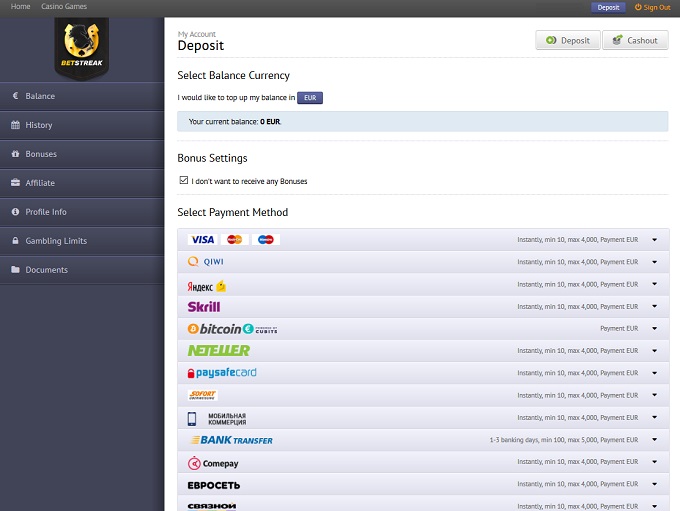Click the Cashout button
This screenshot has height=511, width=680.
point(635,41)
